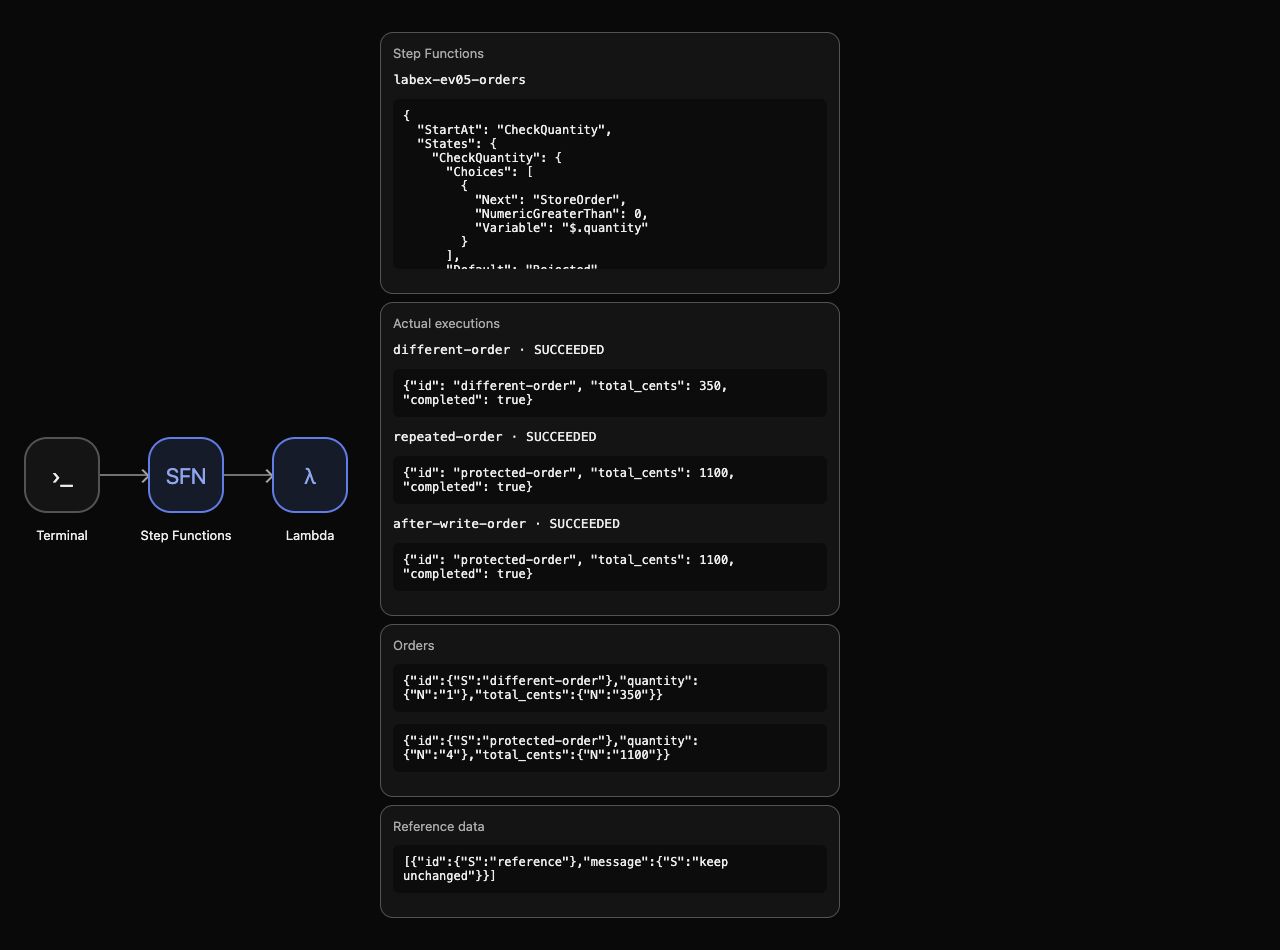Screen dimensions: 1280x950
Task: Click the Orders item with id "protected-order"
Action: [x=610, y=748]
